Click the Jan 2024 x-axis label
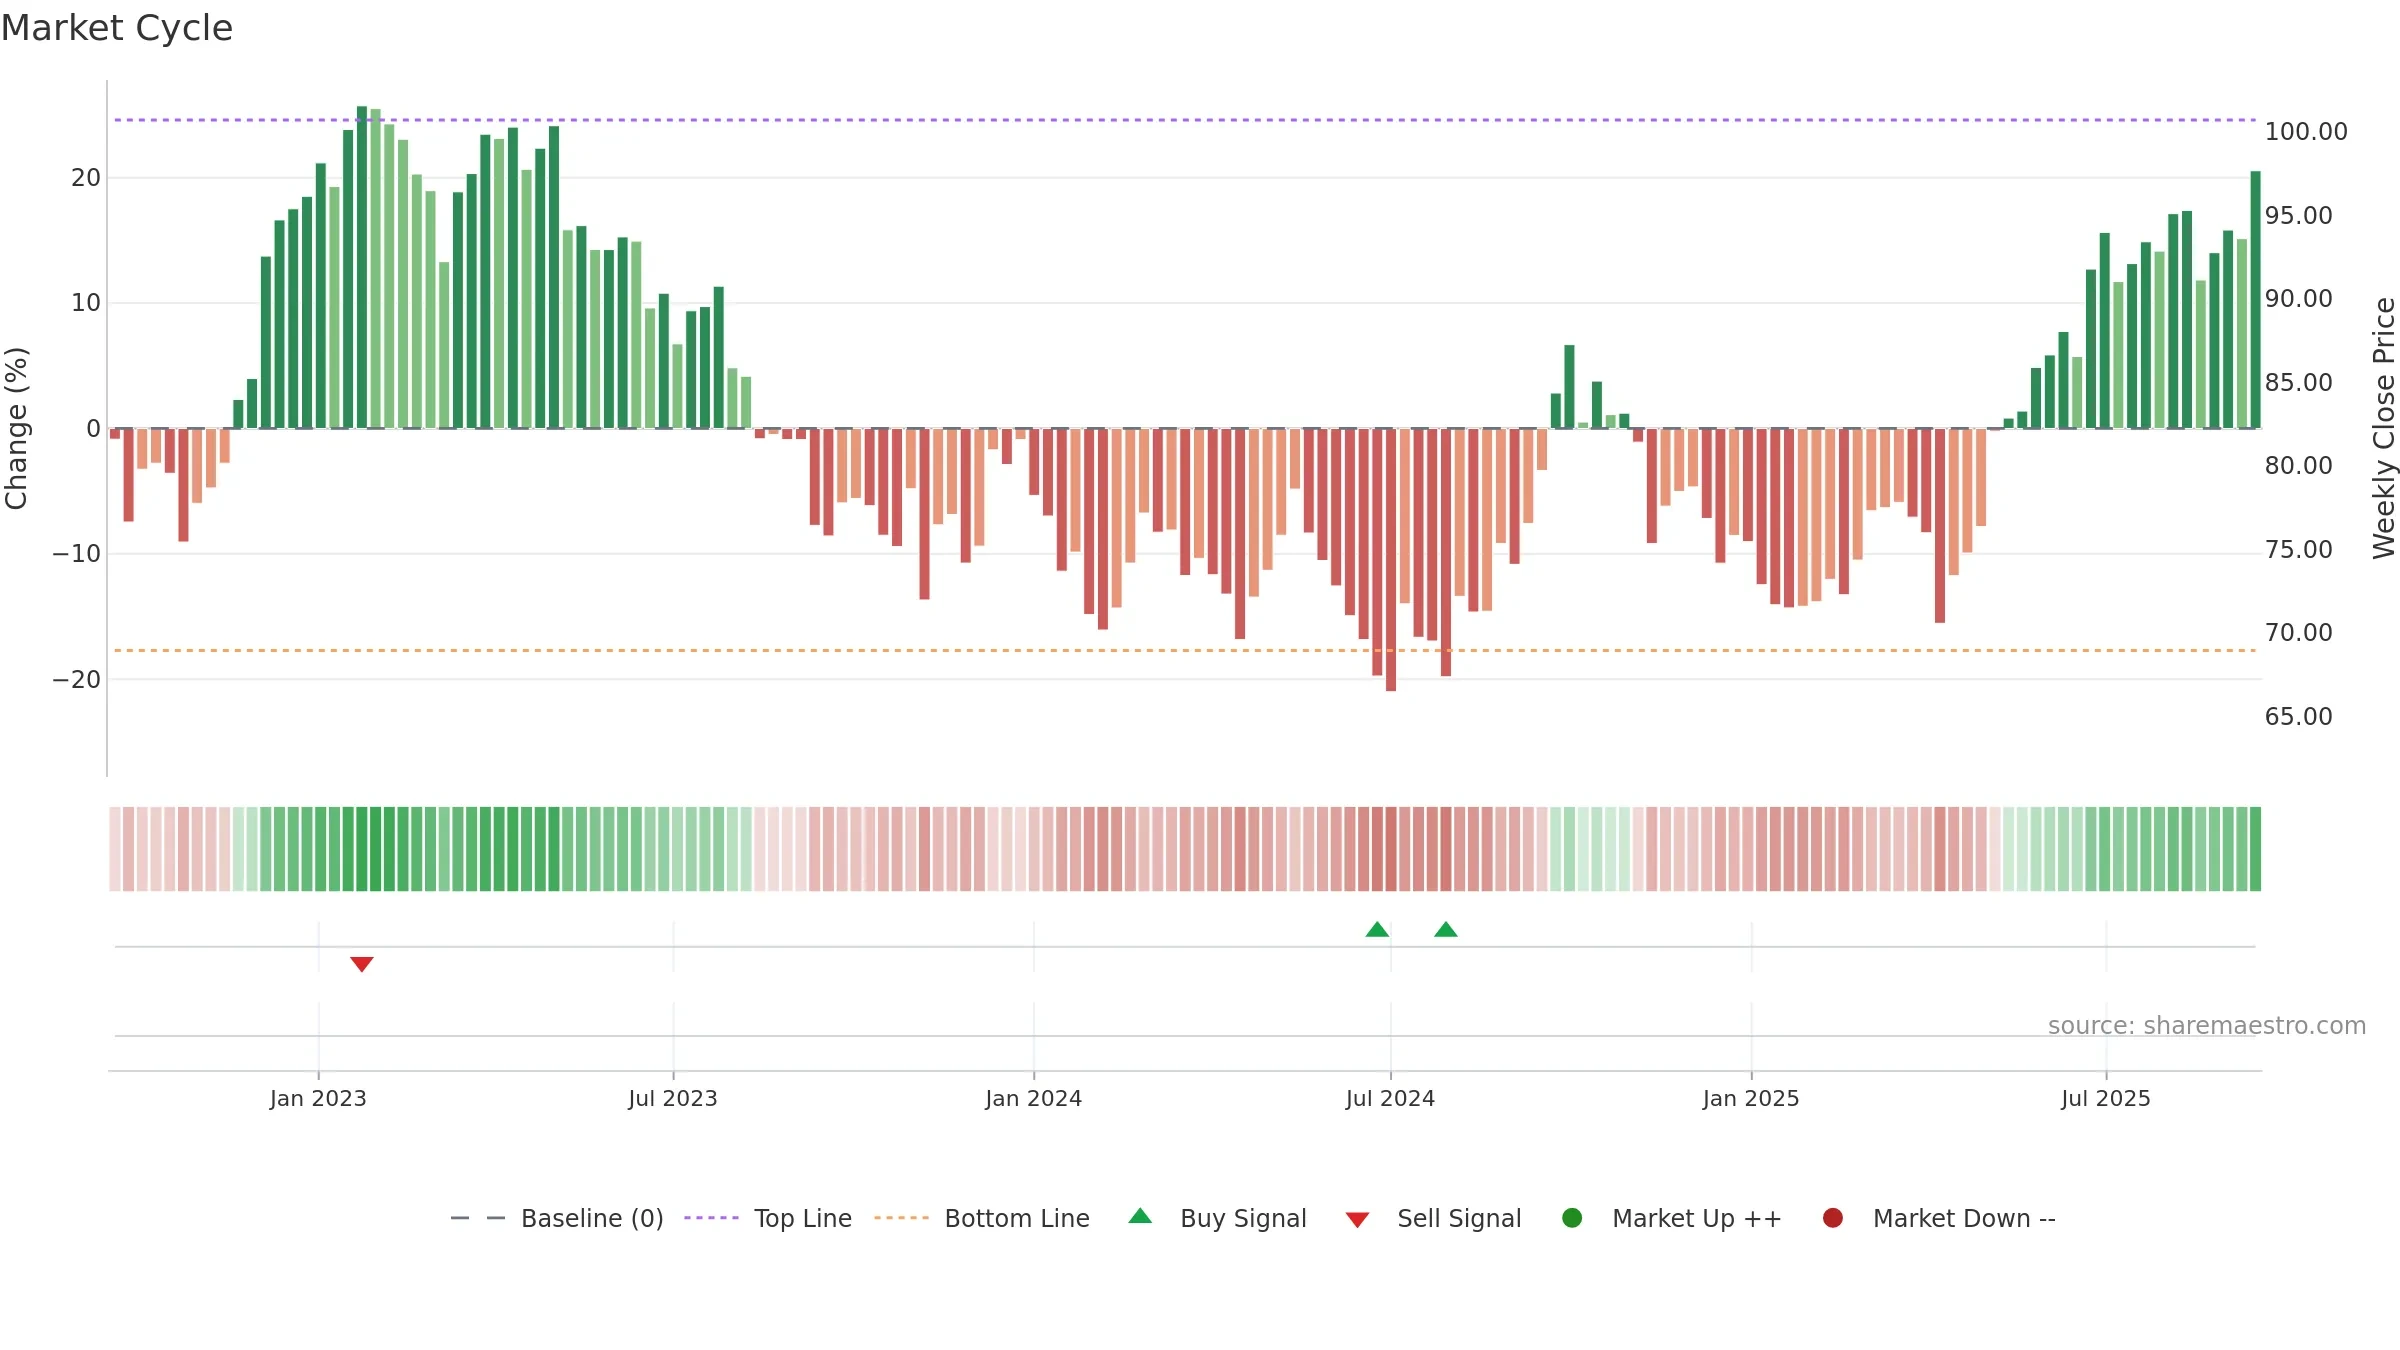The image size is (2400, 1350). coord(1033,1098)
